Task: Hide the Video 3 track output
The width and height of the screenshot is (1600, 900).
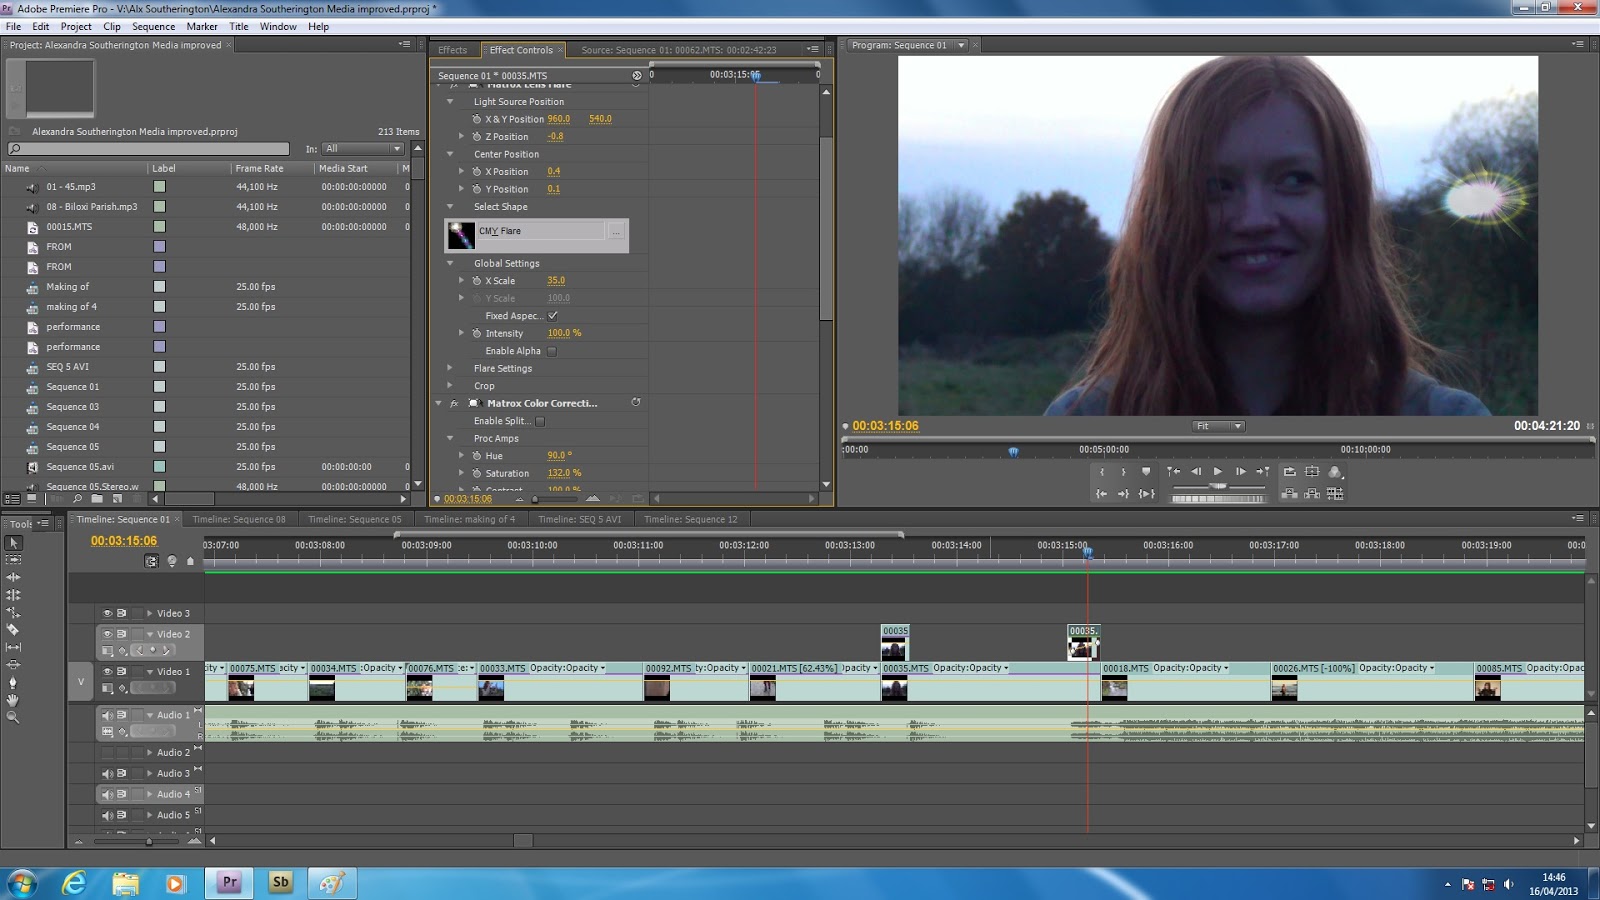Action: (107, 613)
